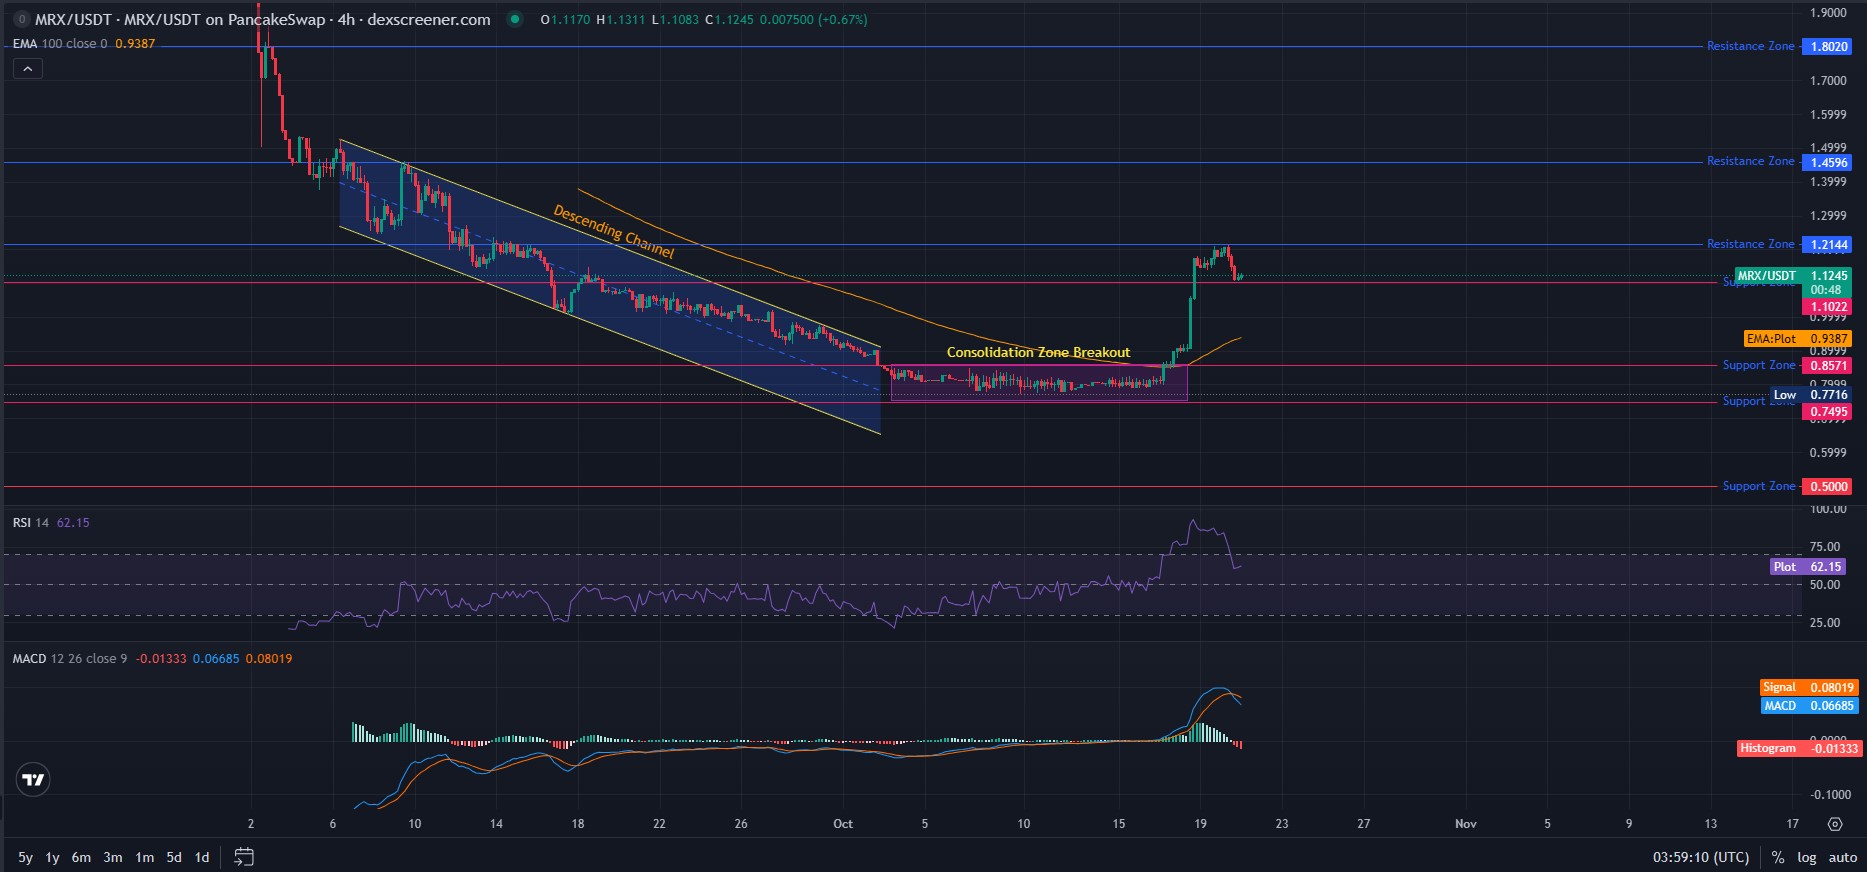
Task: Click the 1.1022 red price label
Action: tap(1828, 307)
